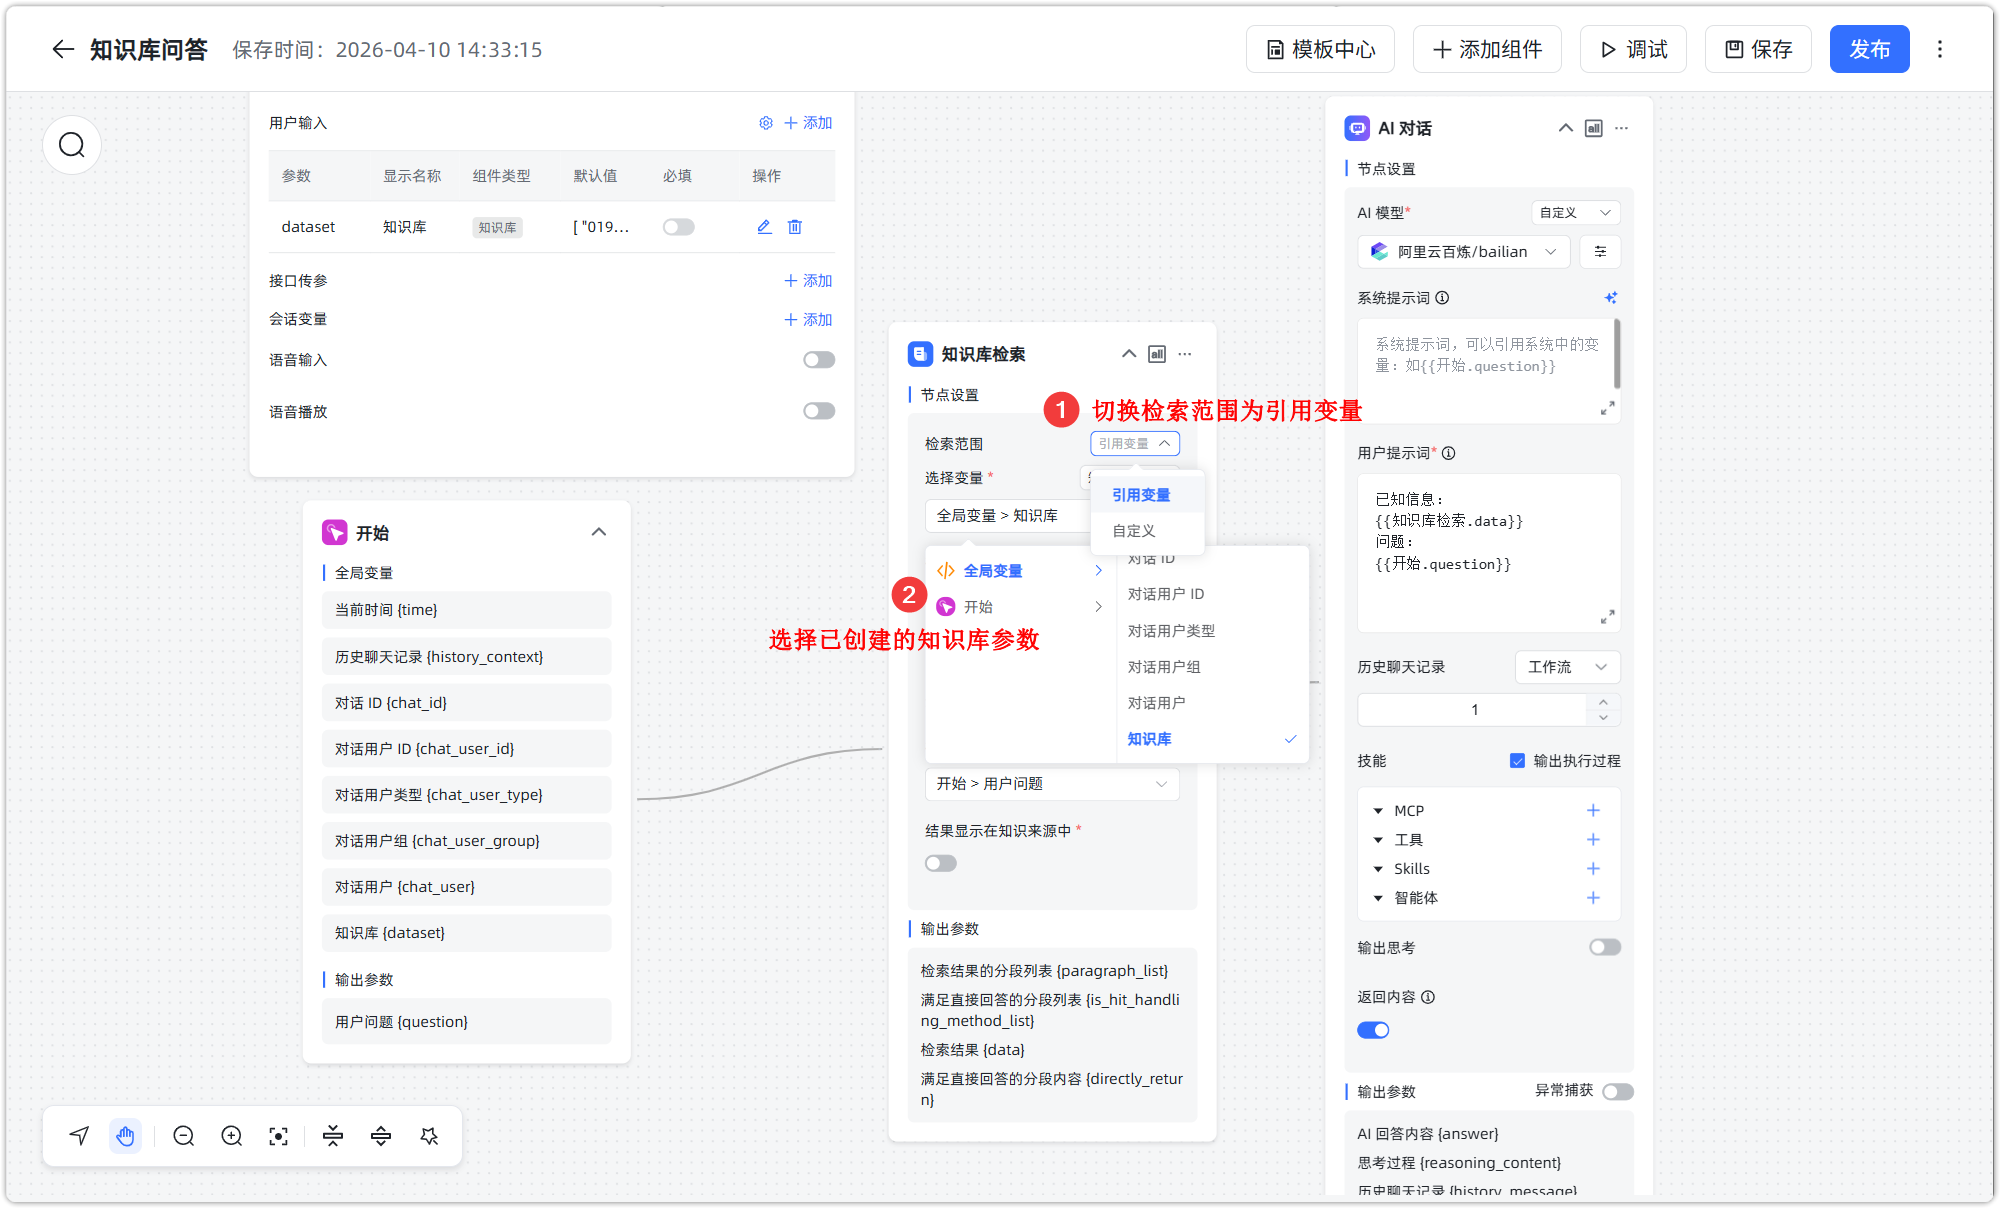Click the 'all' variables icon on AI 对话 node
The width and height of the screenshot is (2000, 1208).
[1593, 128]
